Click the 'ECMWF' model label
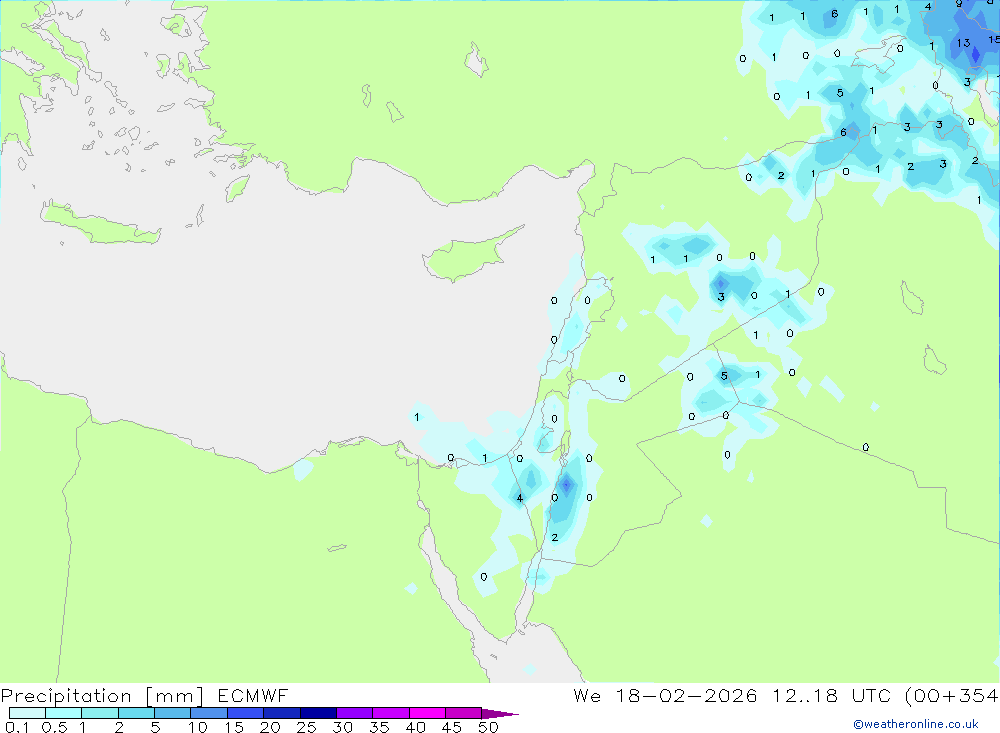This screenshot has width=1000, height=733. 253,695
